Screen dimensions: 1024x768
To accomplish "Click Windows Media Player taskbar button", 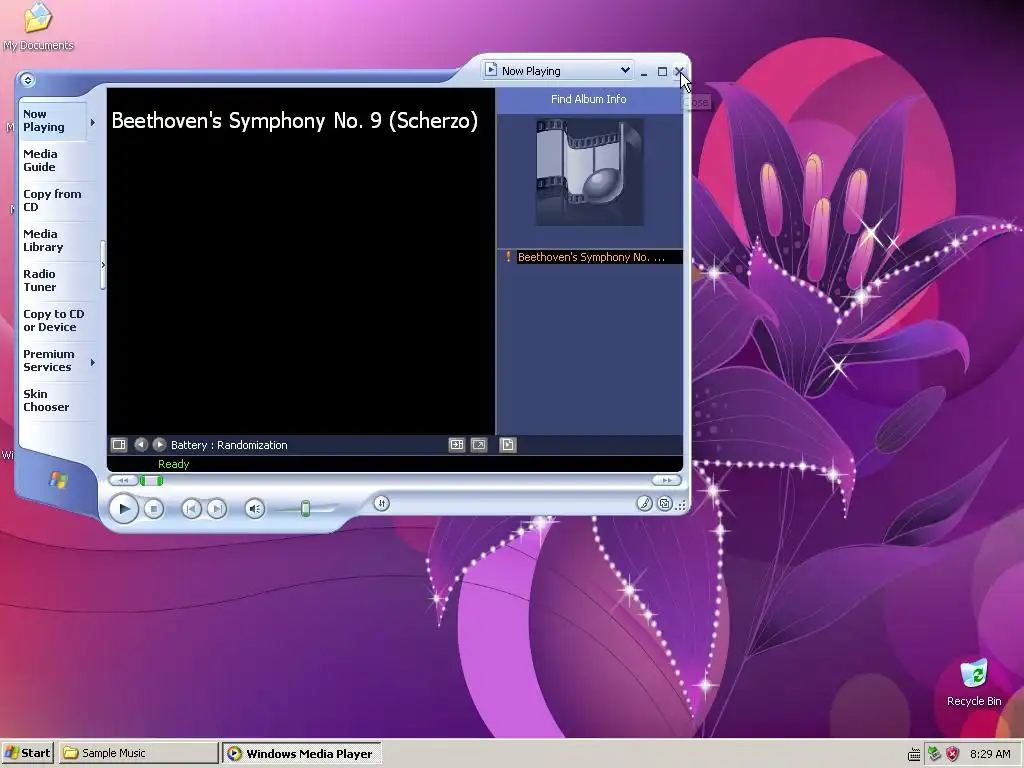I will click(x=302, y=753).
